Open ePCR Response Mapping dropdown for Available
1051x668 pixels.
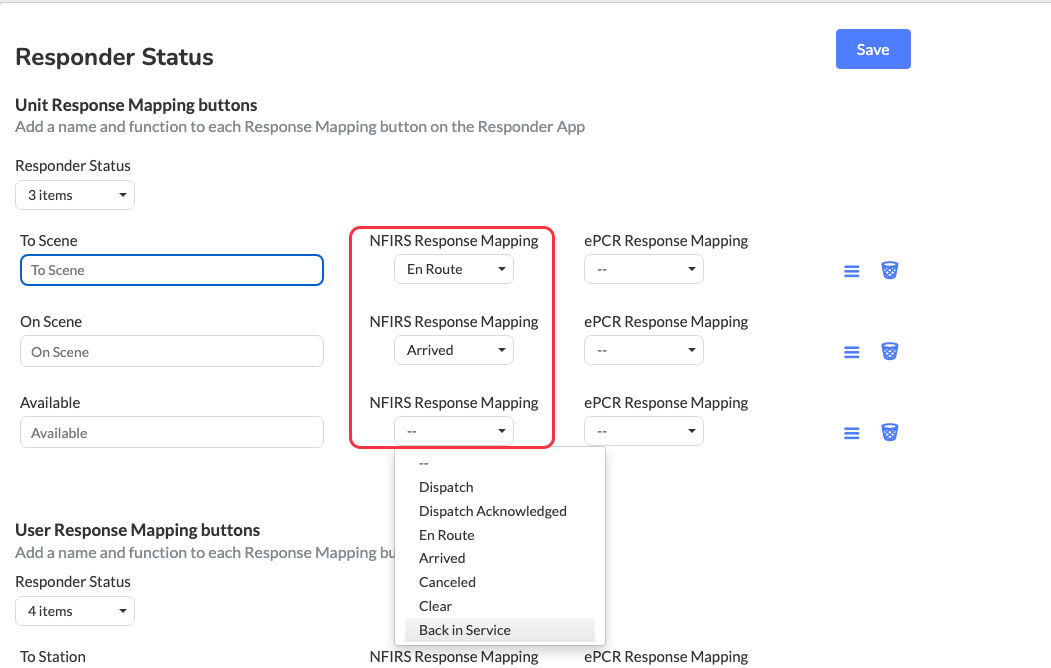click(x=643, y=431)
